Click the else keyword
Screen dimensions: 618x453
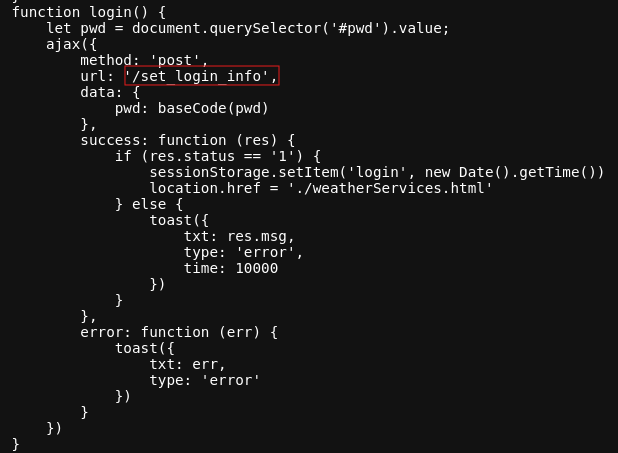click(148, 204)
